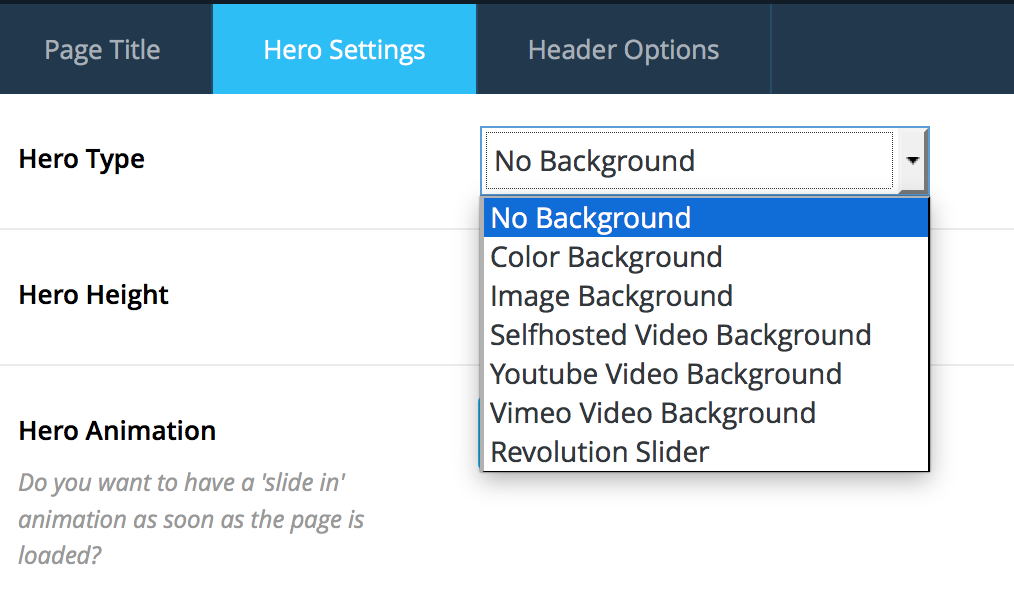Pick Vimeo Video Background option
The width and height of the screenshot is (1014, 594).
pos(706,413)
